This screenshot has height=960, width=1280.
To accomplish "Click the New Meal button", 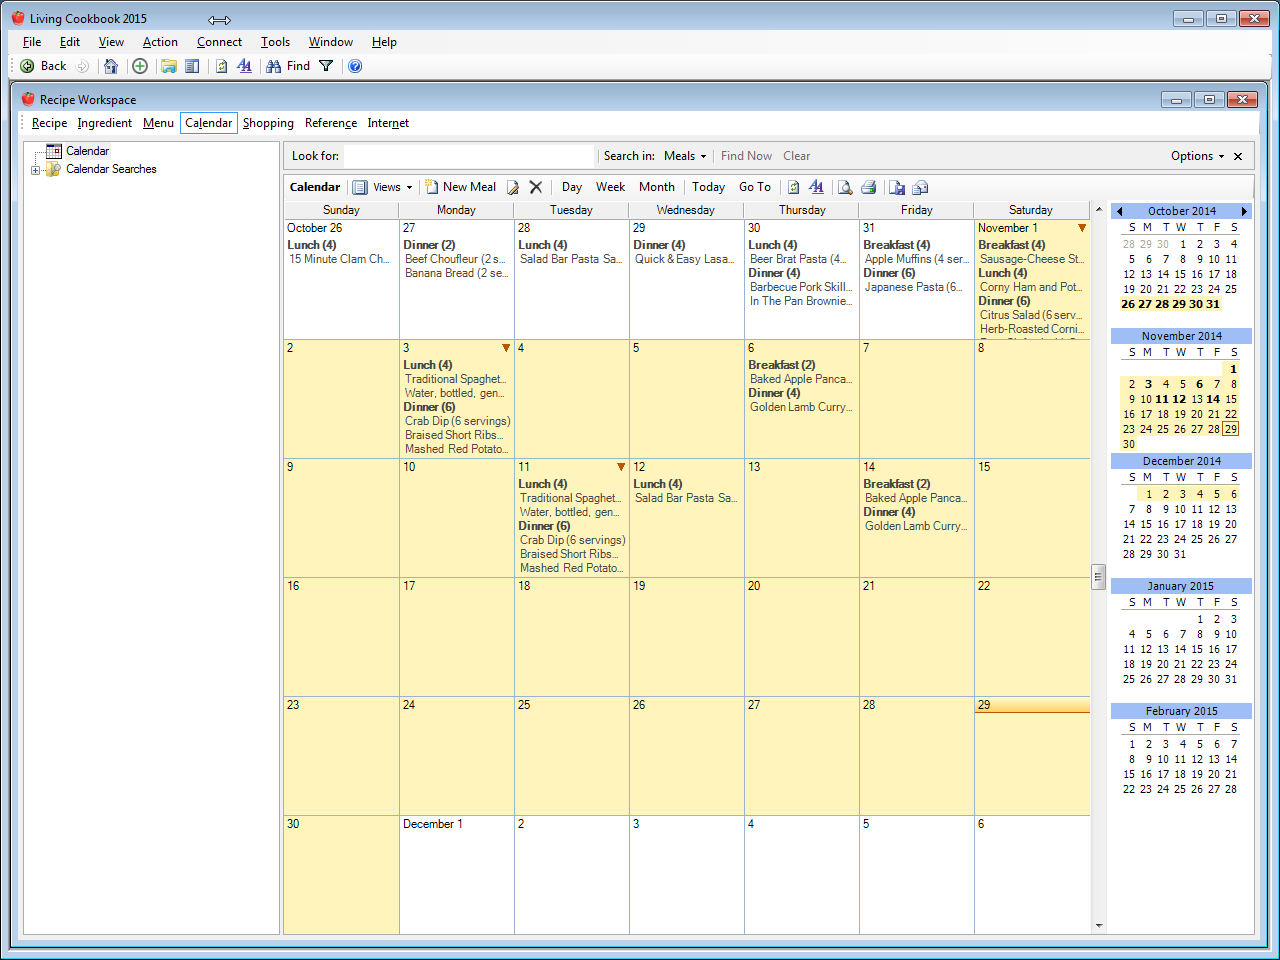I will tap(460, 187).
